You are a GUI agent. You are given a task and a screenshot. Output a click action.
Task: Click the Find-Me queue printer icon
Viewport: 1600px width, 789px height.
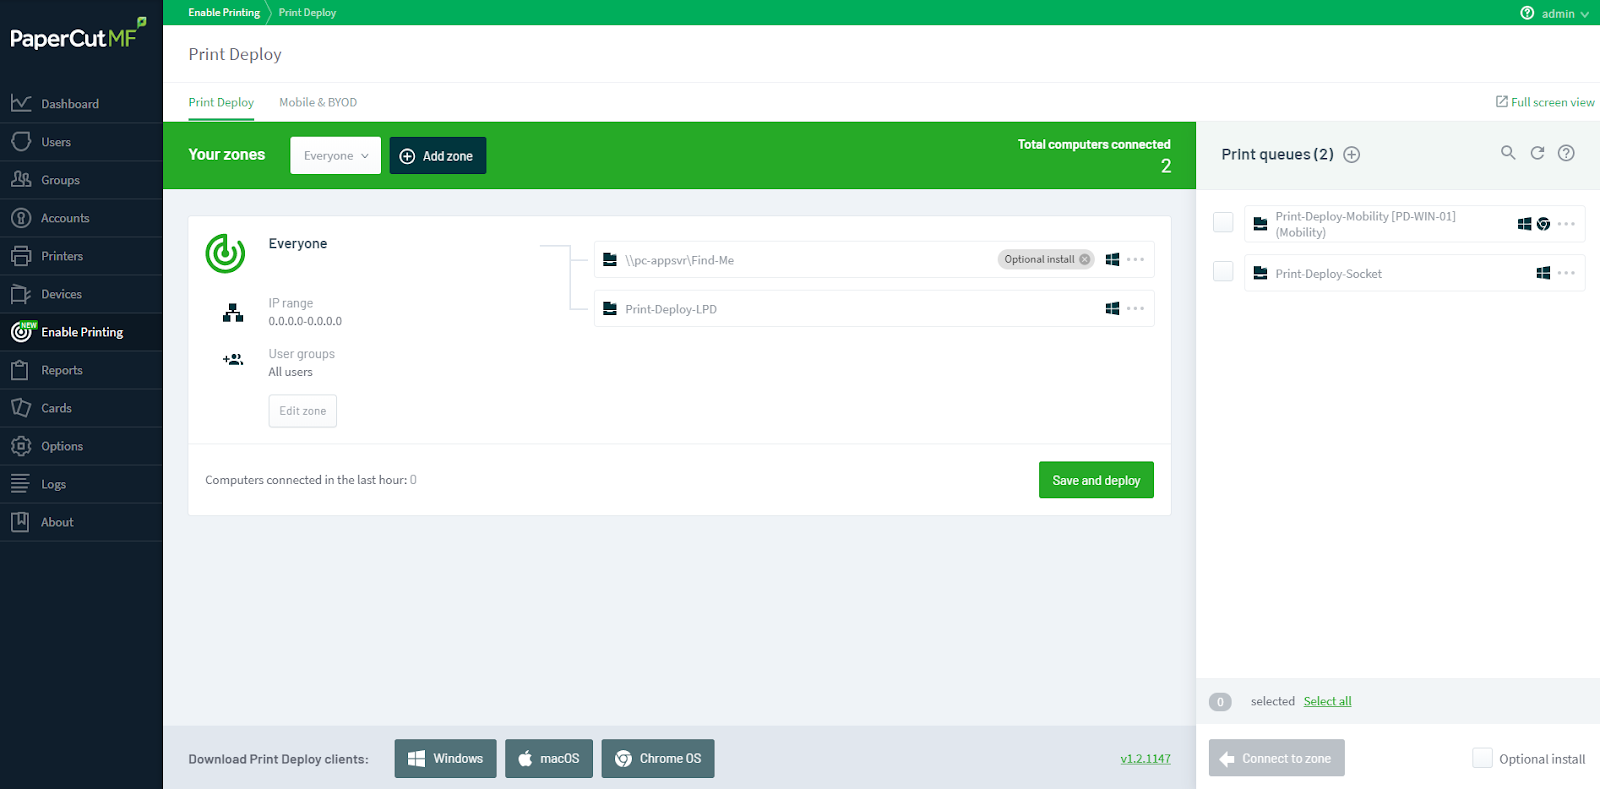(610, 259)
